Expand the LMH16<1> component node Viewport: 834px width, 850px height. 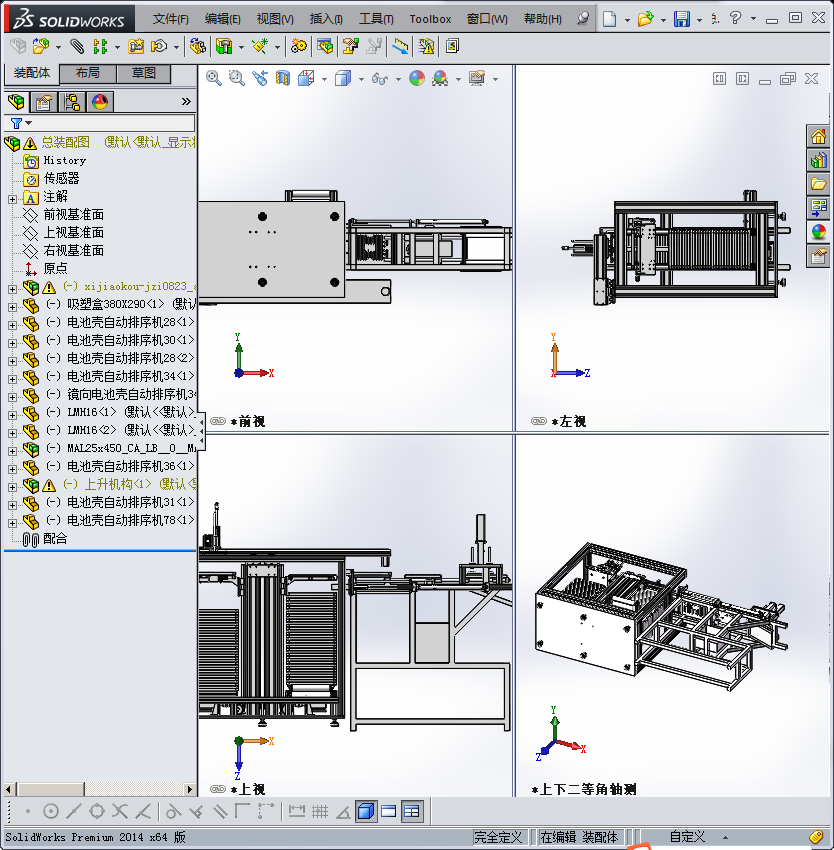12,415
